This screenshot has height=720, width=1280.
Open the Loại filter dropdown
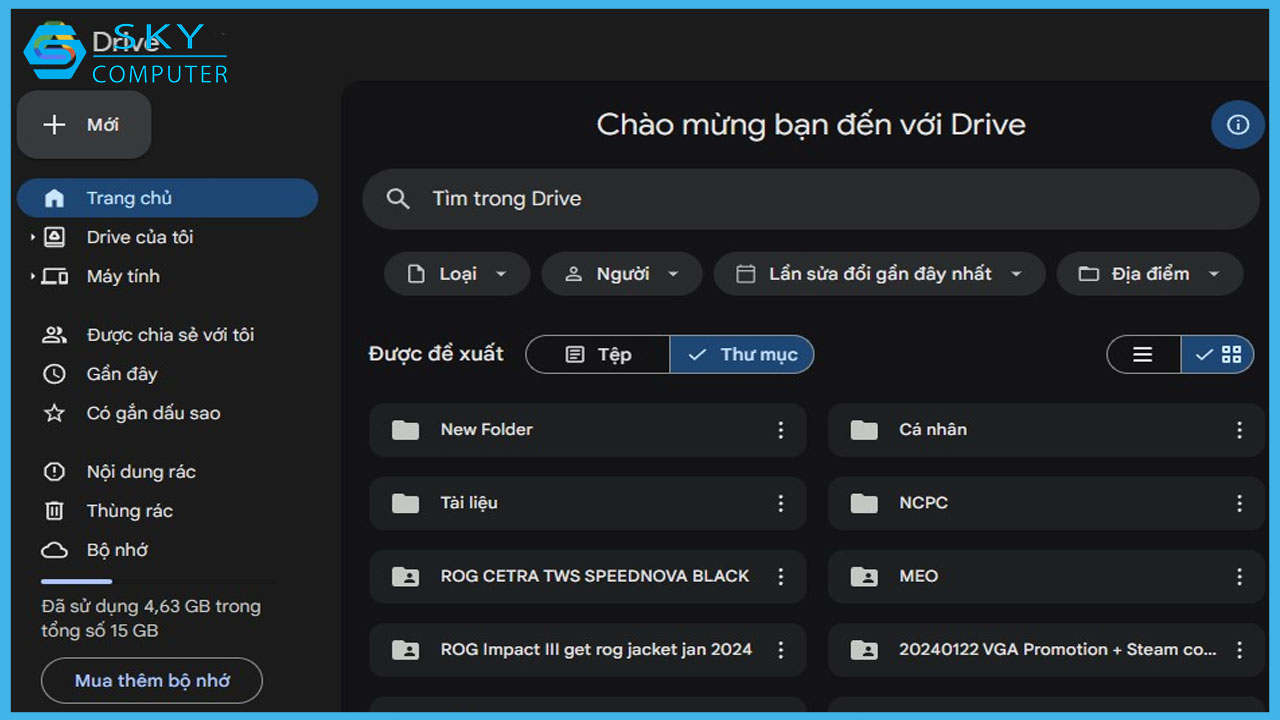tap(457, 274)
